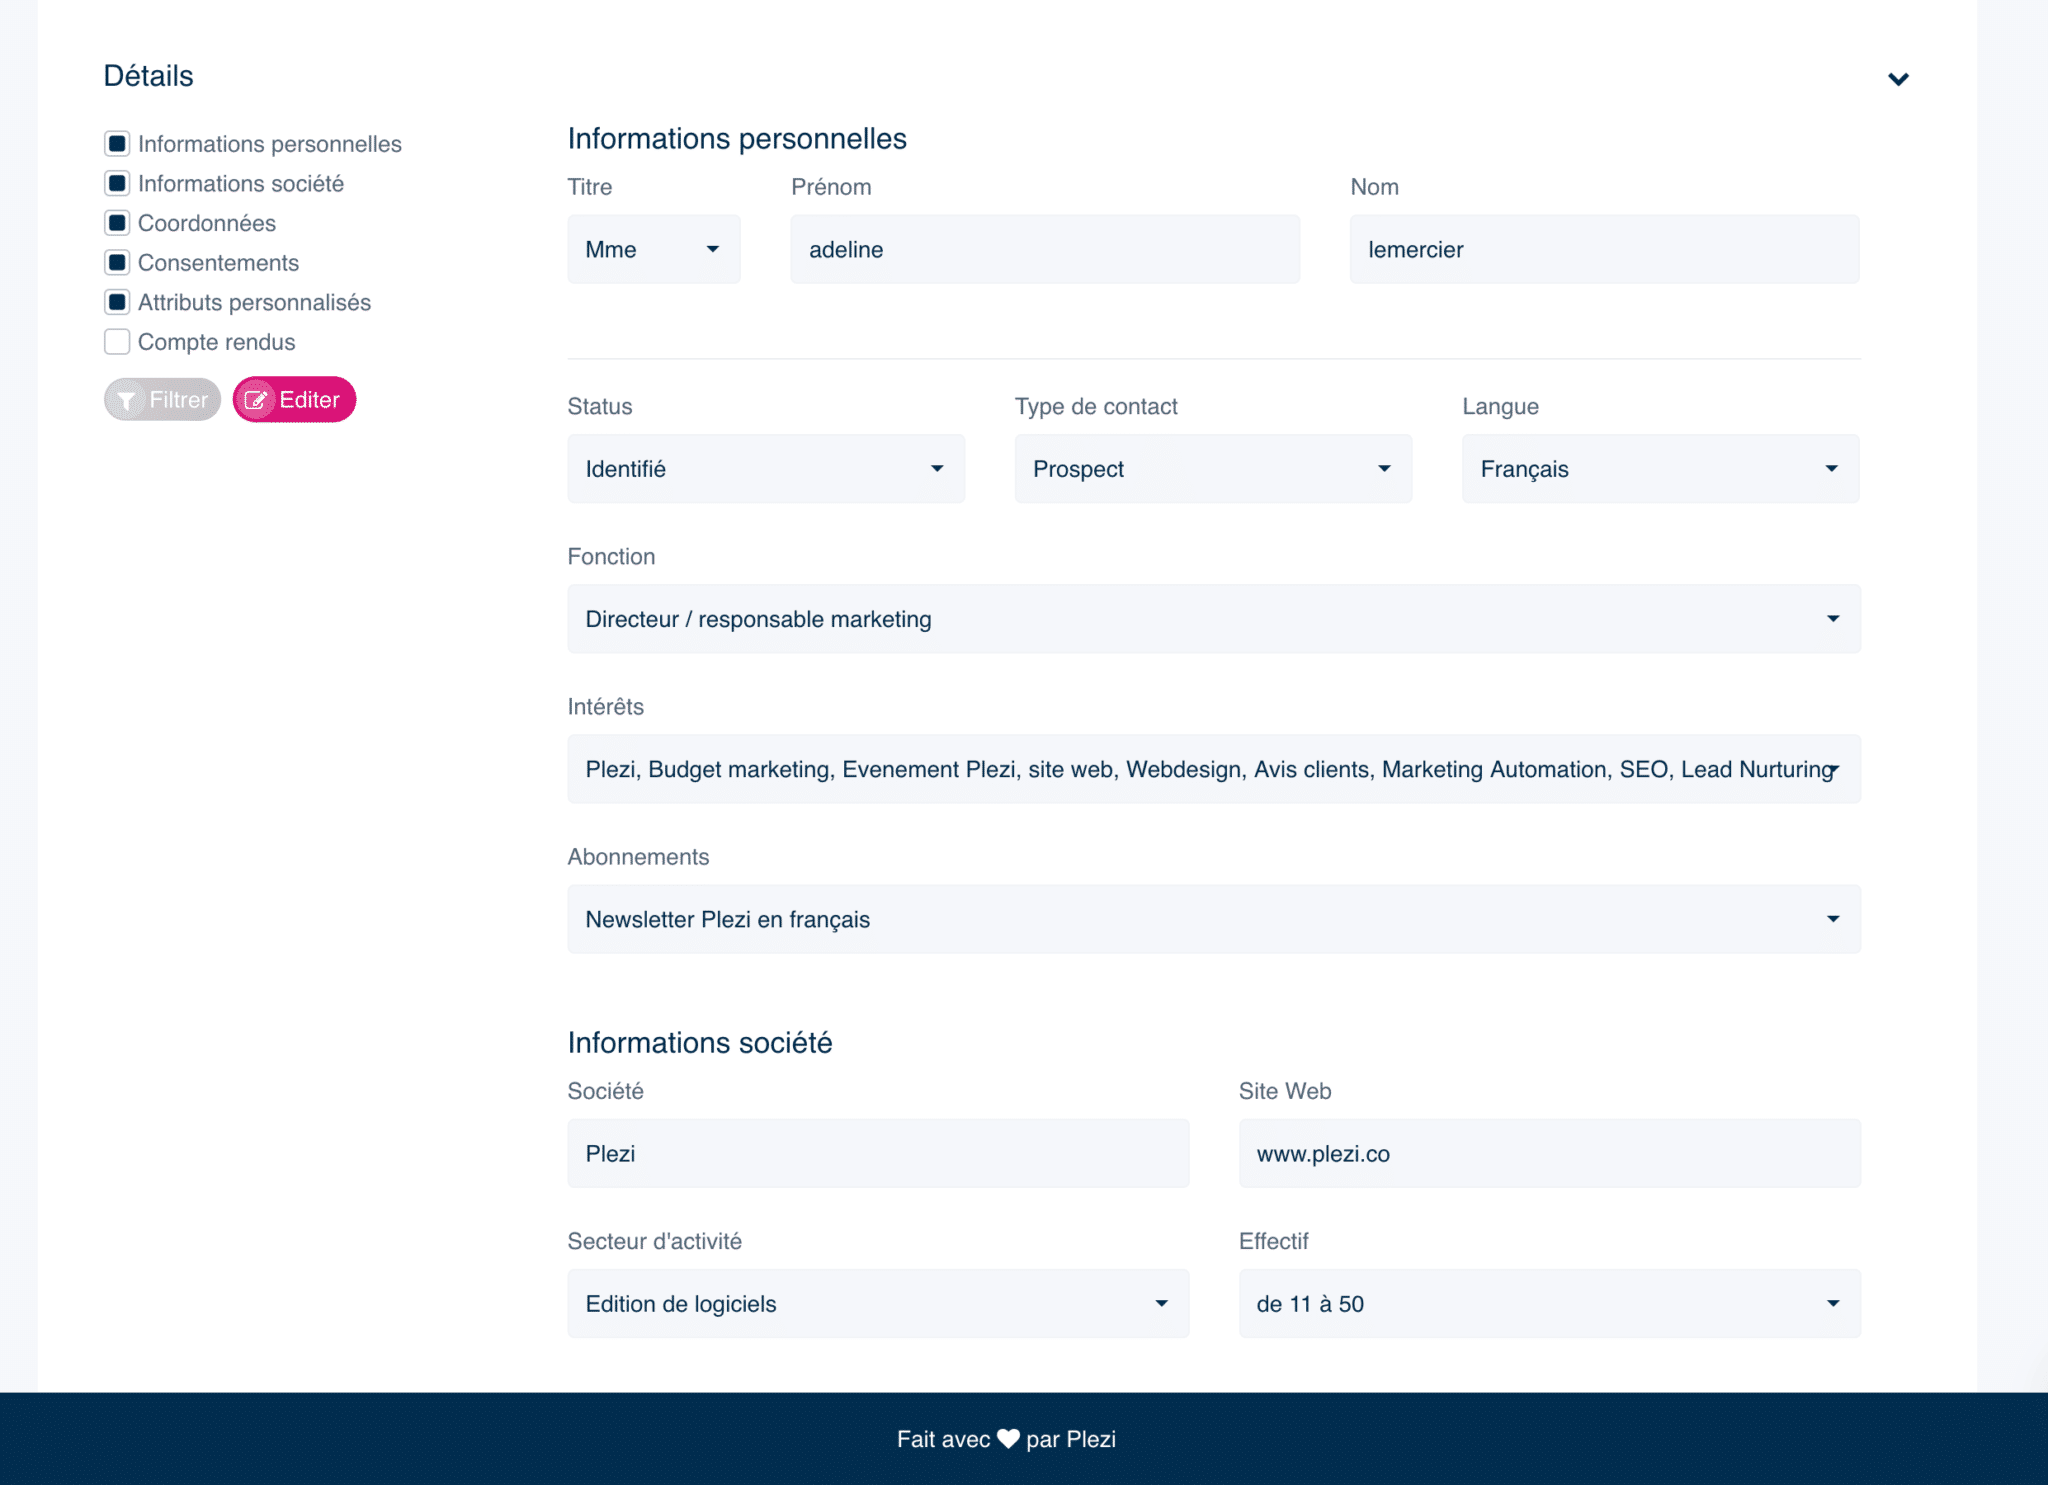Toggle the Coordonnées checkbox
Viewport: 2048px width, 1485px height.
pos(117,223)
